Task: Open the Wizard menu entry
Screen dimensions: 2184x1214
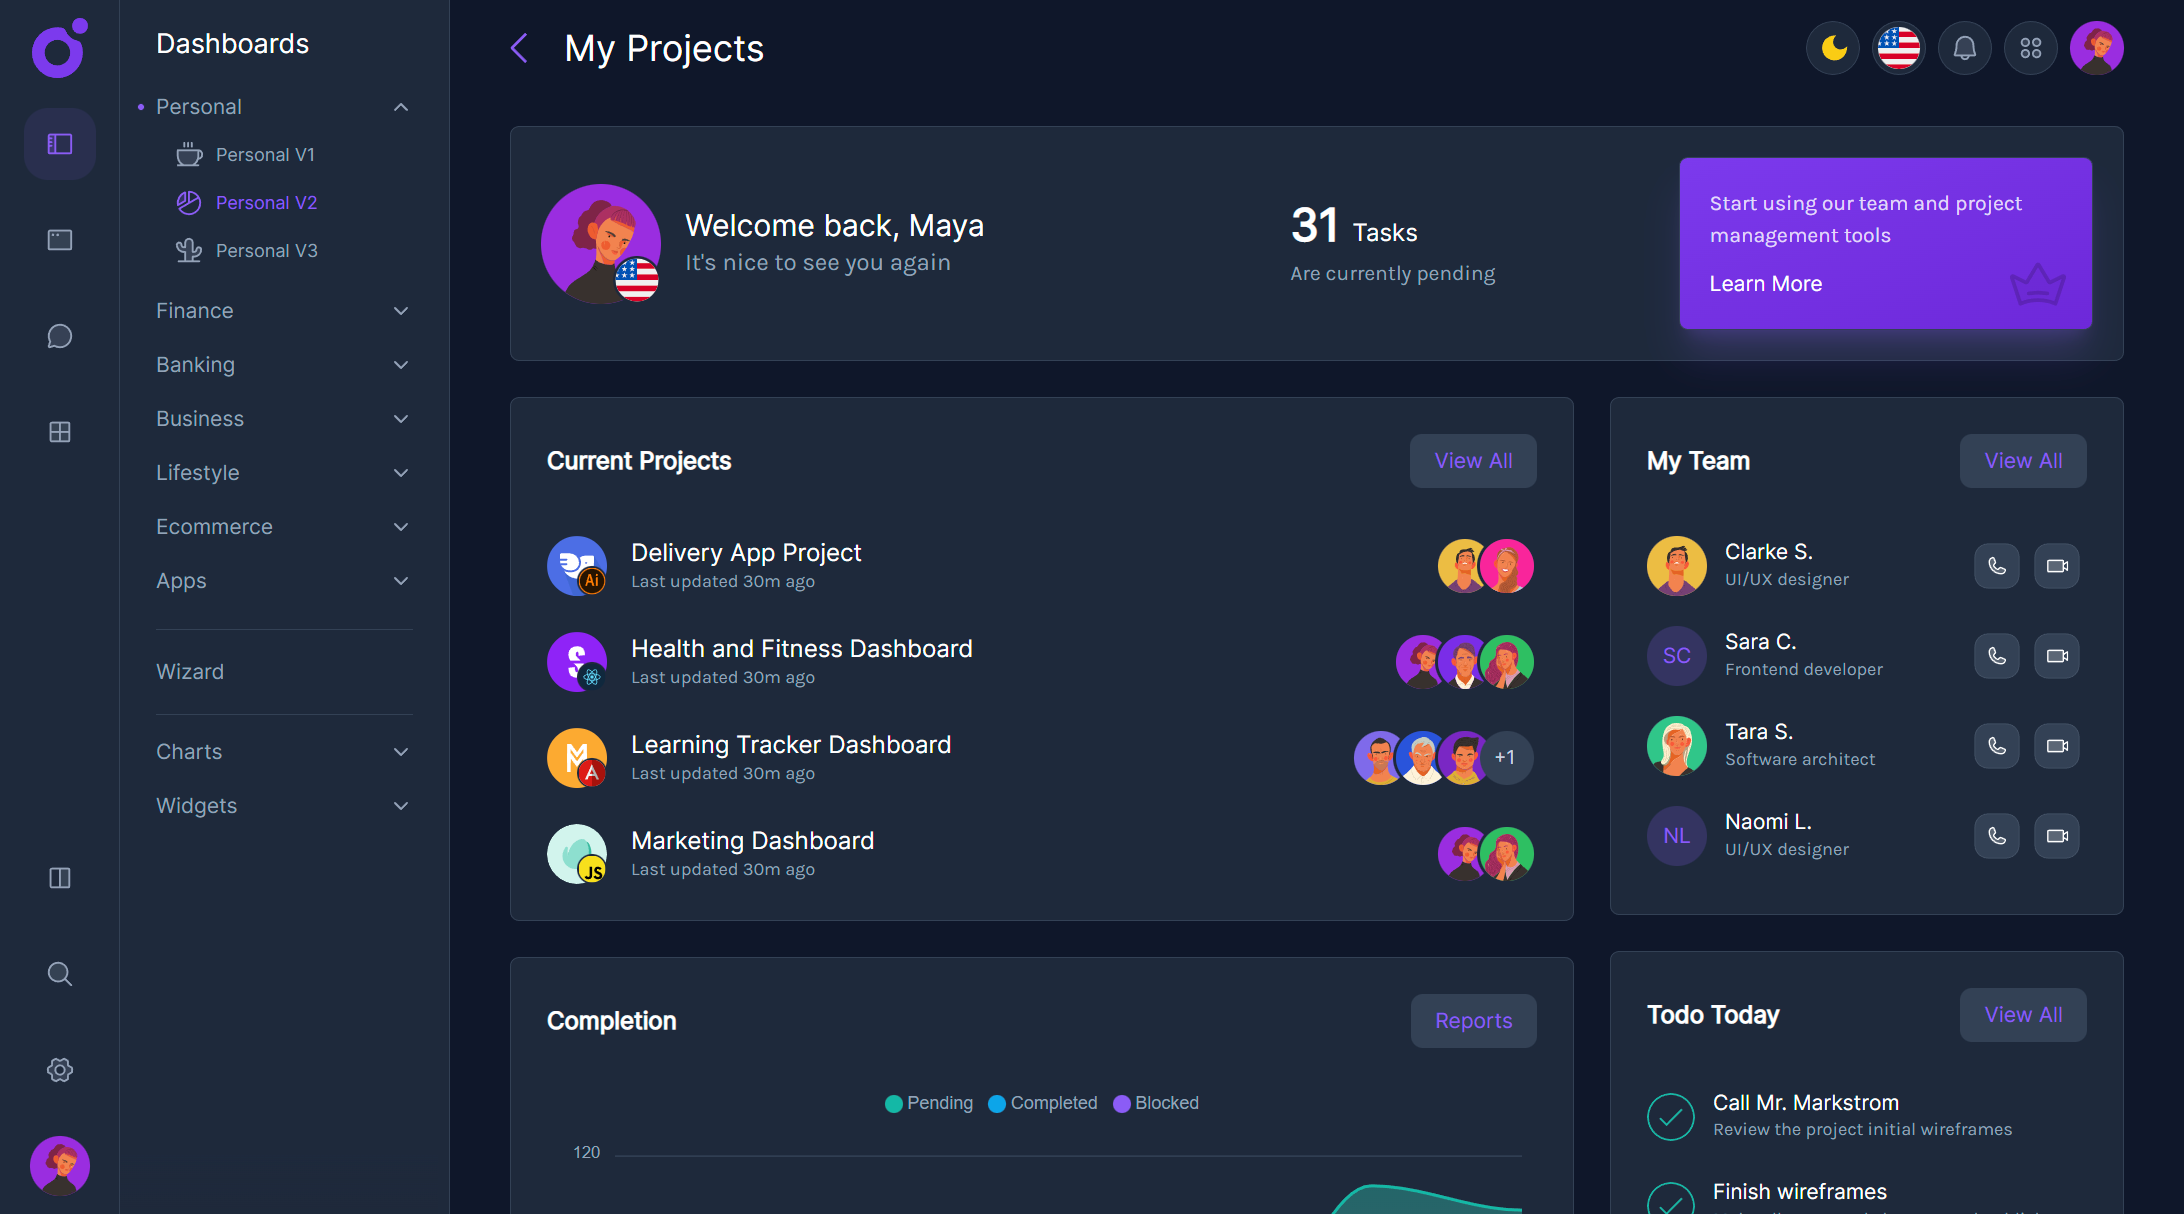Action: tap(190, 671)
